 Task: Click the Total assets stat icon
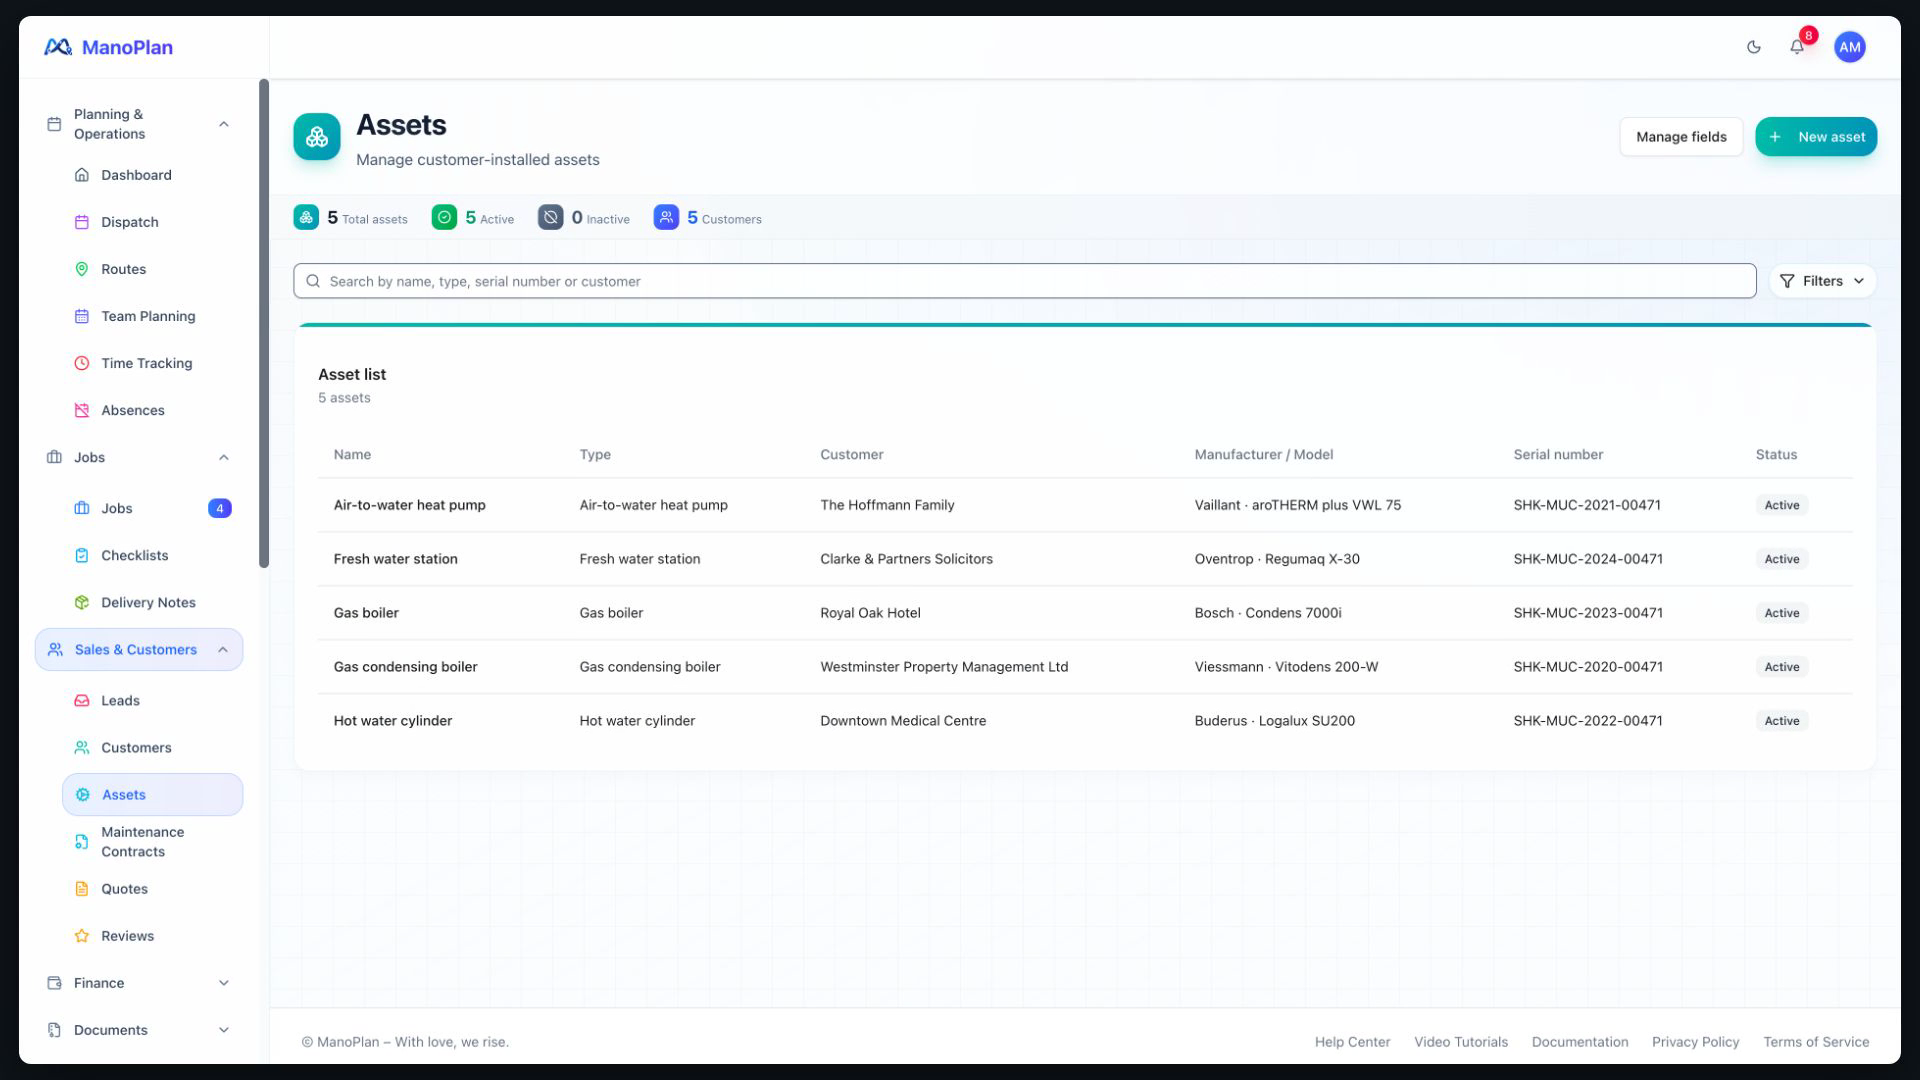(x=306, y=217)
